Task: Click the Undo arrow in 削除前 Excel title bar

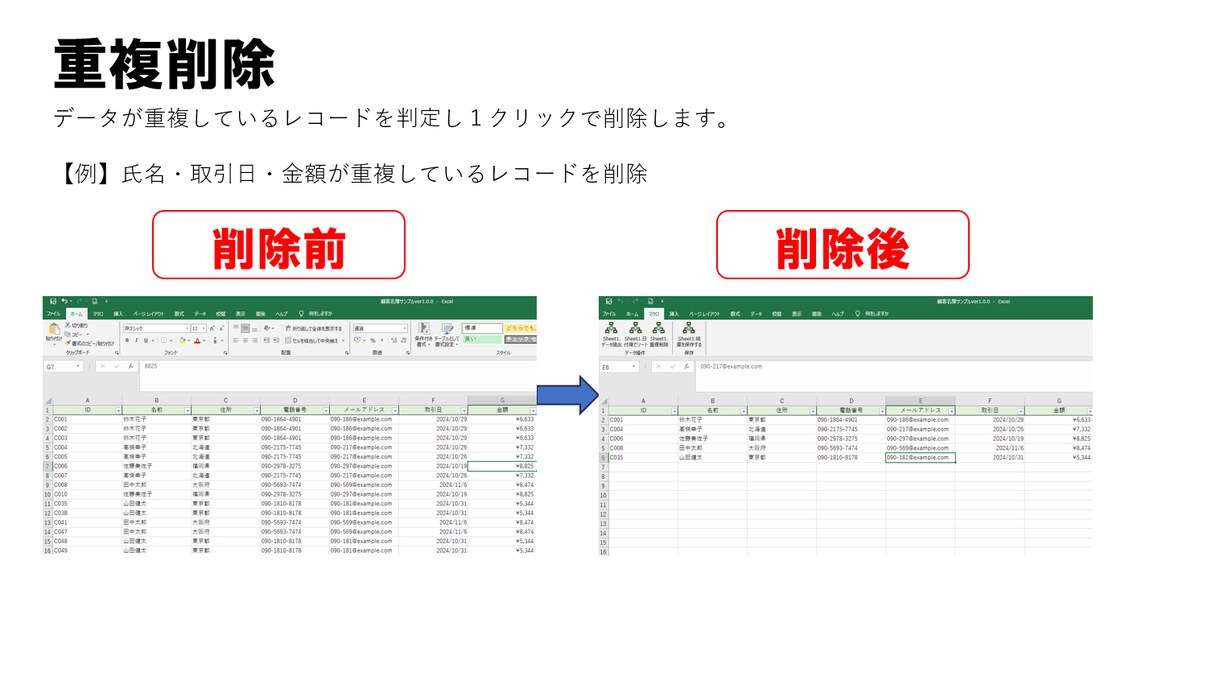Action: tap(64, 301)
